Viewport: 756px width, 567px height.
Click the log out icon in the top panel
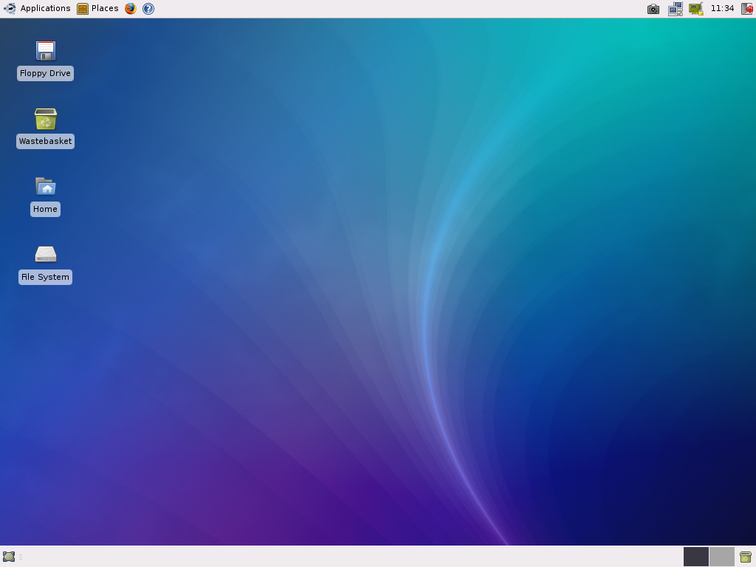point(747,9)
